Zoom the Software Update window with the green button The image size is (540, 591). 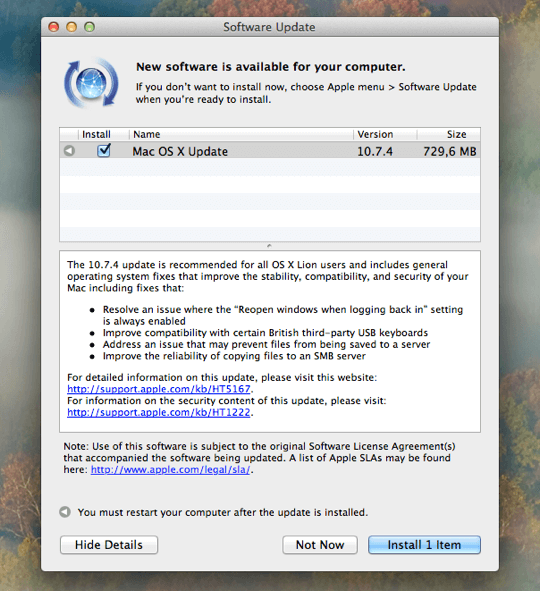click(x=89, y=27)
